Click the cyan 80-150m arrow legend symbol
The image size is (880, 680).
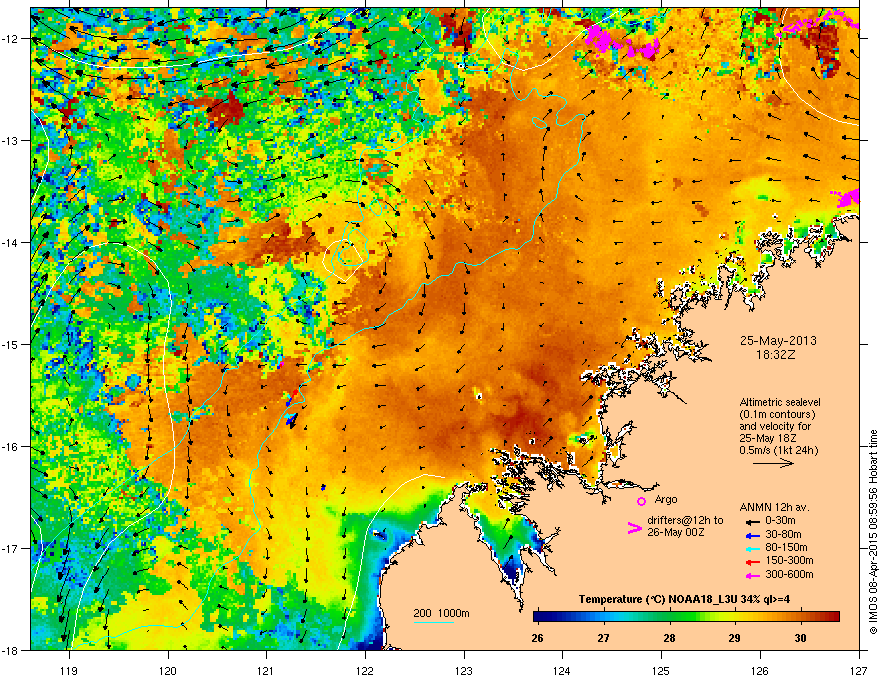coord(751,548)
